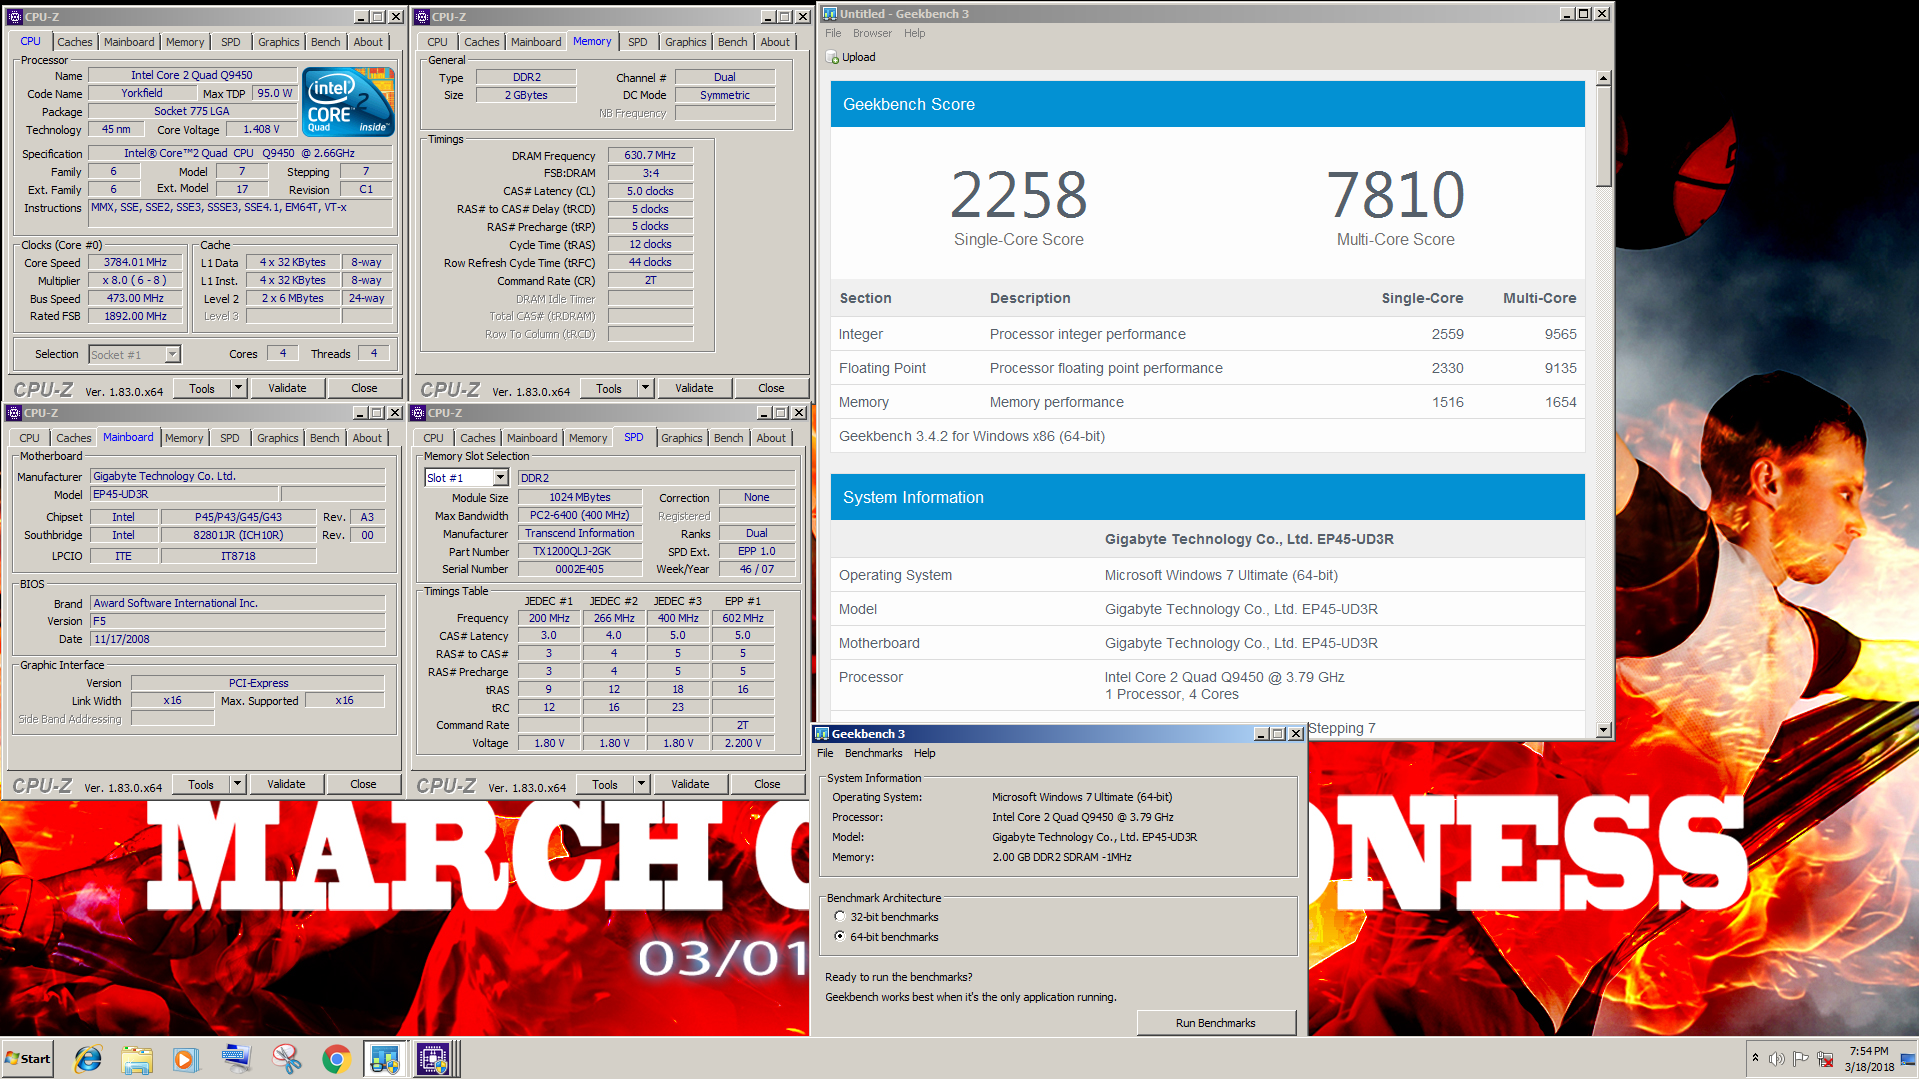
Task: Click BIOS Date field 11/17/2008
Action: coord(238,639)
